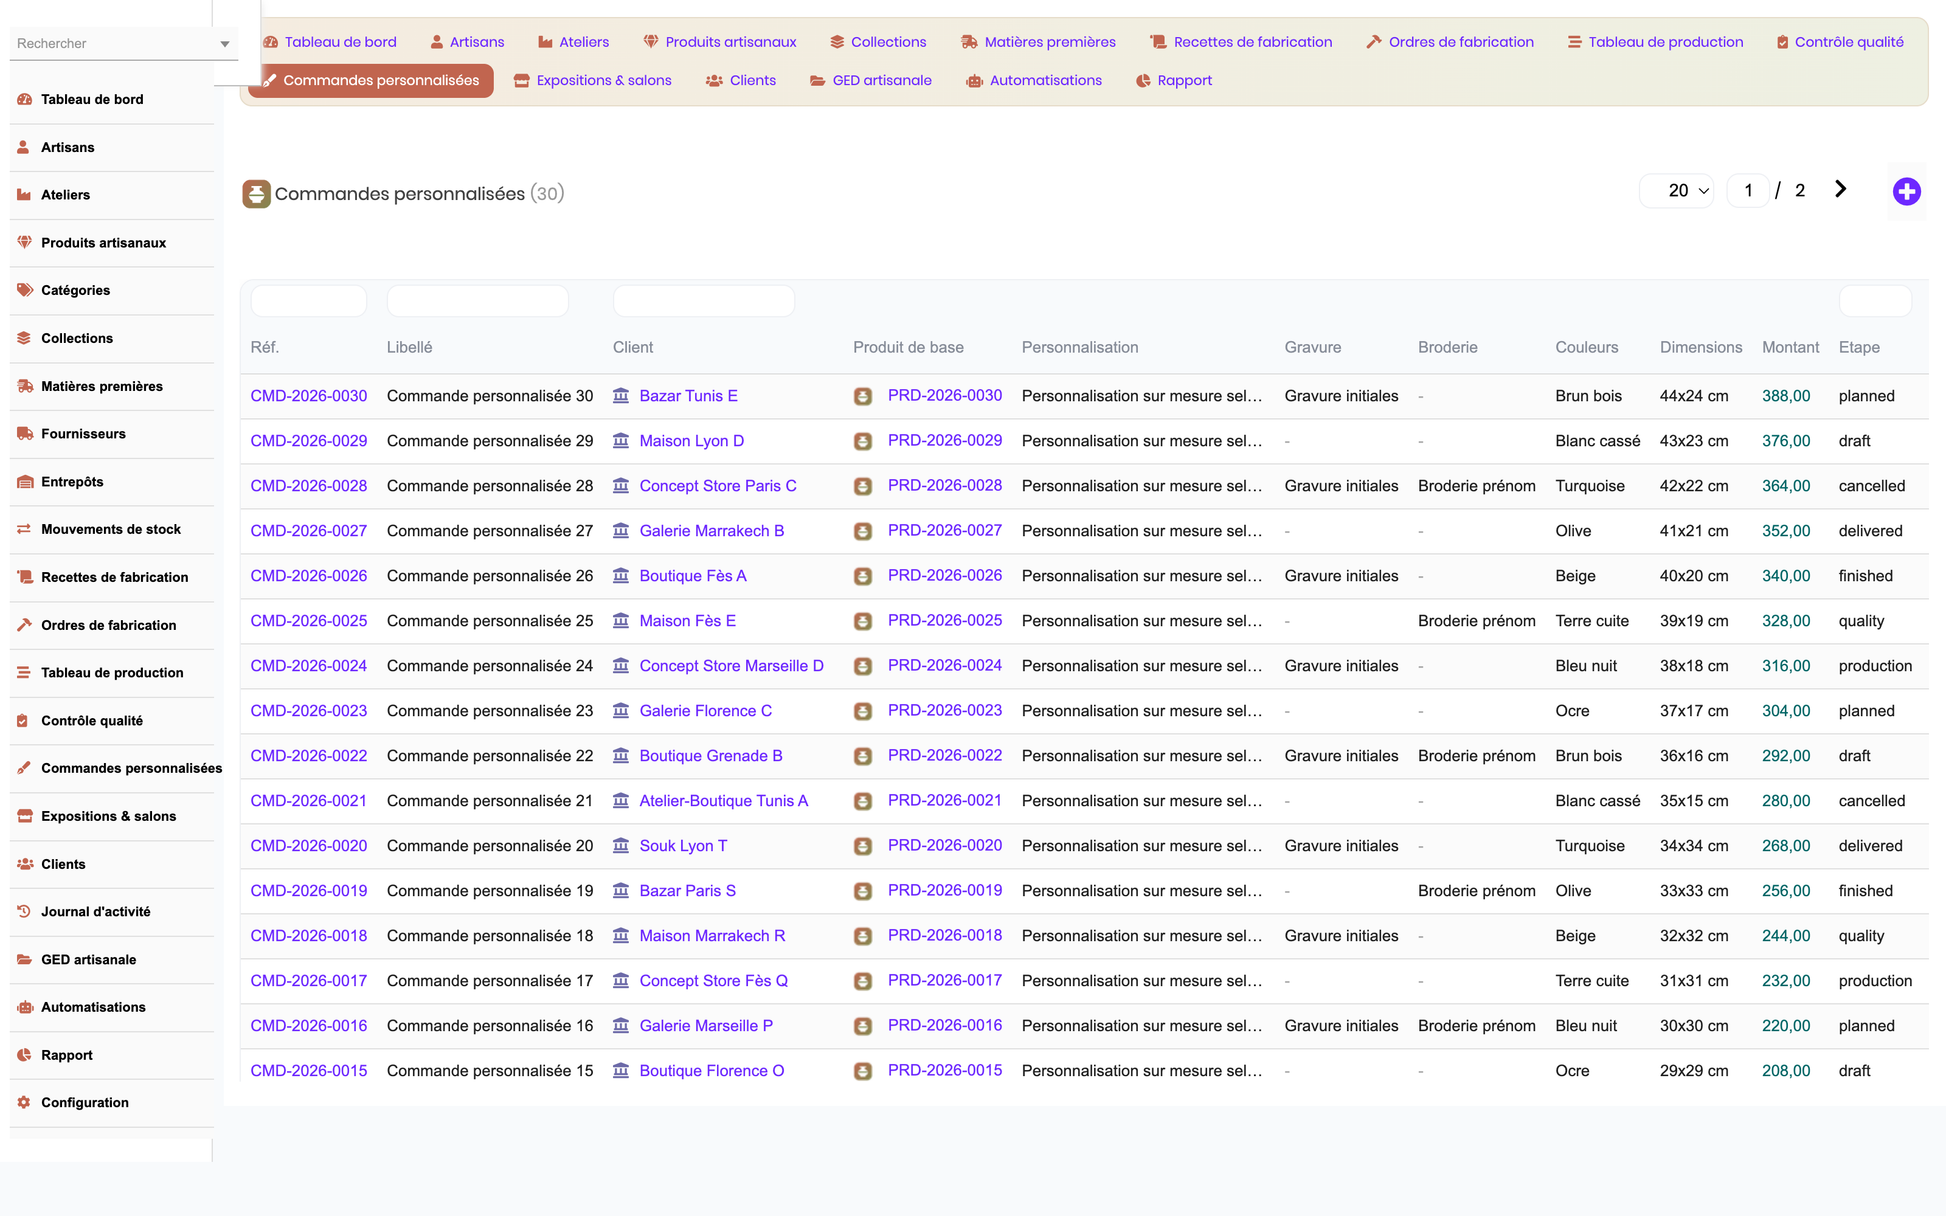Click the Etape filter input field
Image resolution: width=1946 pixels, height=1216 pixels.
click(1875, 300)
